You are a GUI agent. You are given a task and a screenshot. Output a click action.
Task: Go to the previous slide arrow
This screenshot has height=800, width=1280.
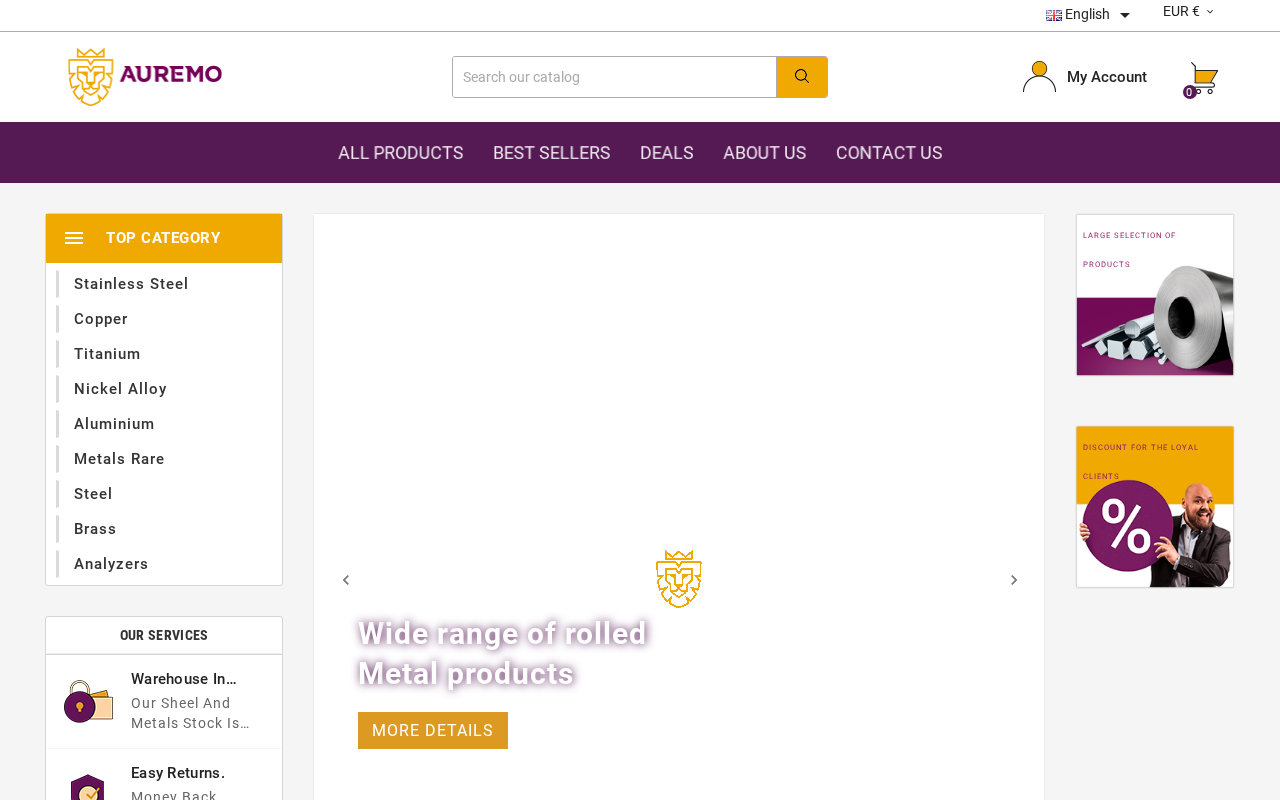[x=346, y=580]
